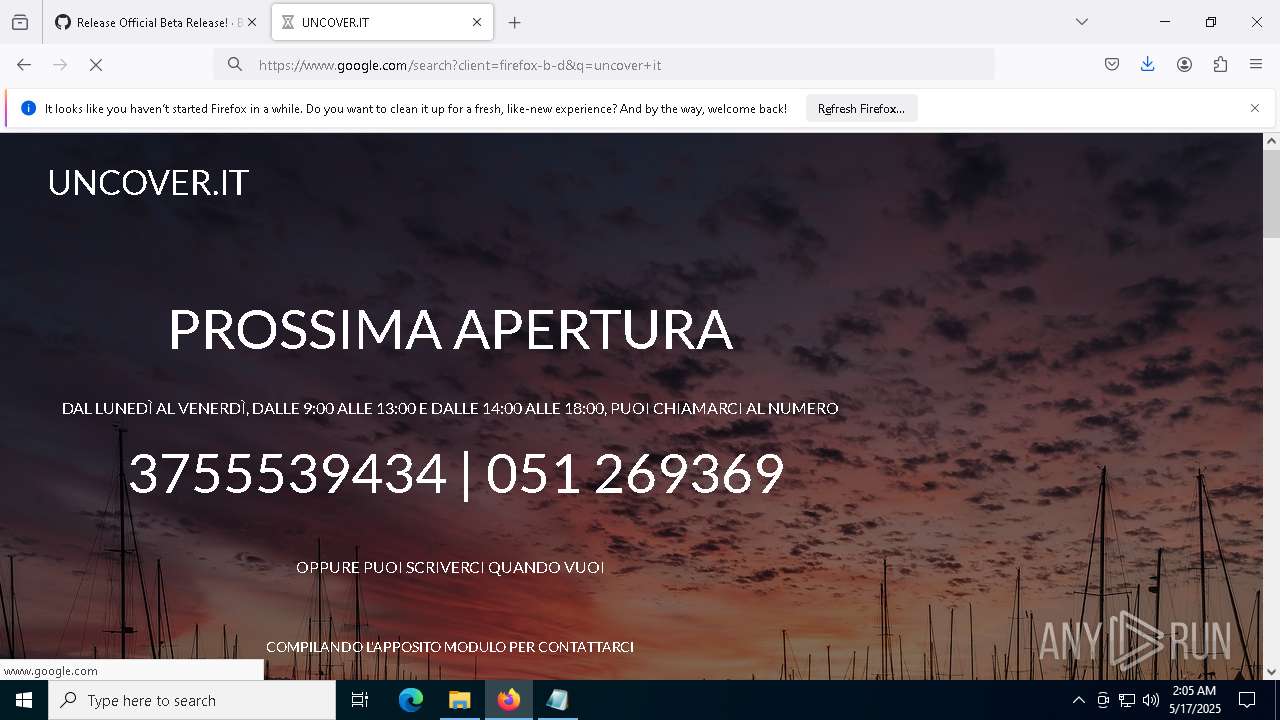Viewport: 1280px width, 720px height.
Task: Restore down the Firefox window
Action: [1211, 22]
